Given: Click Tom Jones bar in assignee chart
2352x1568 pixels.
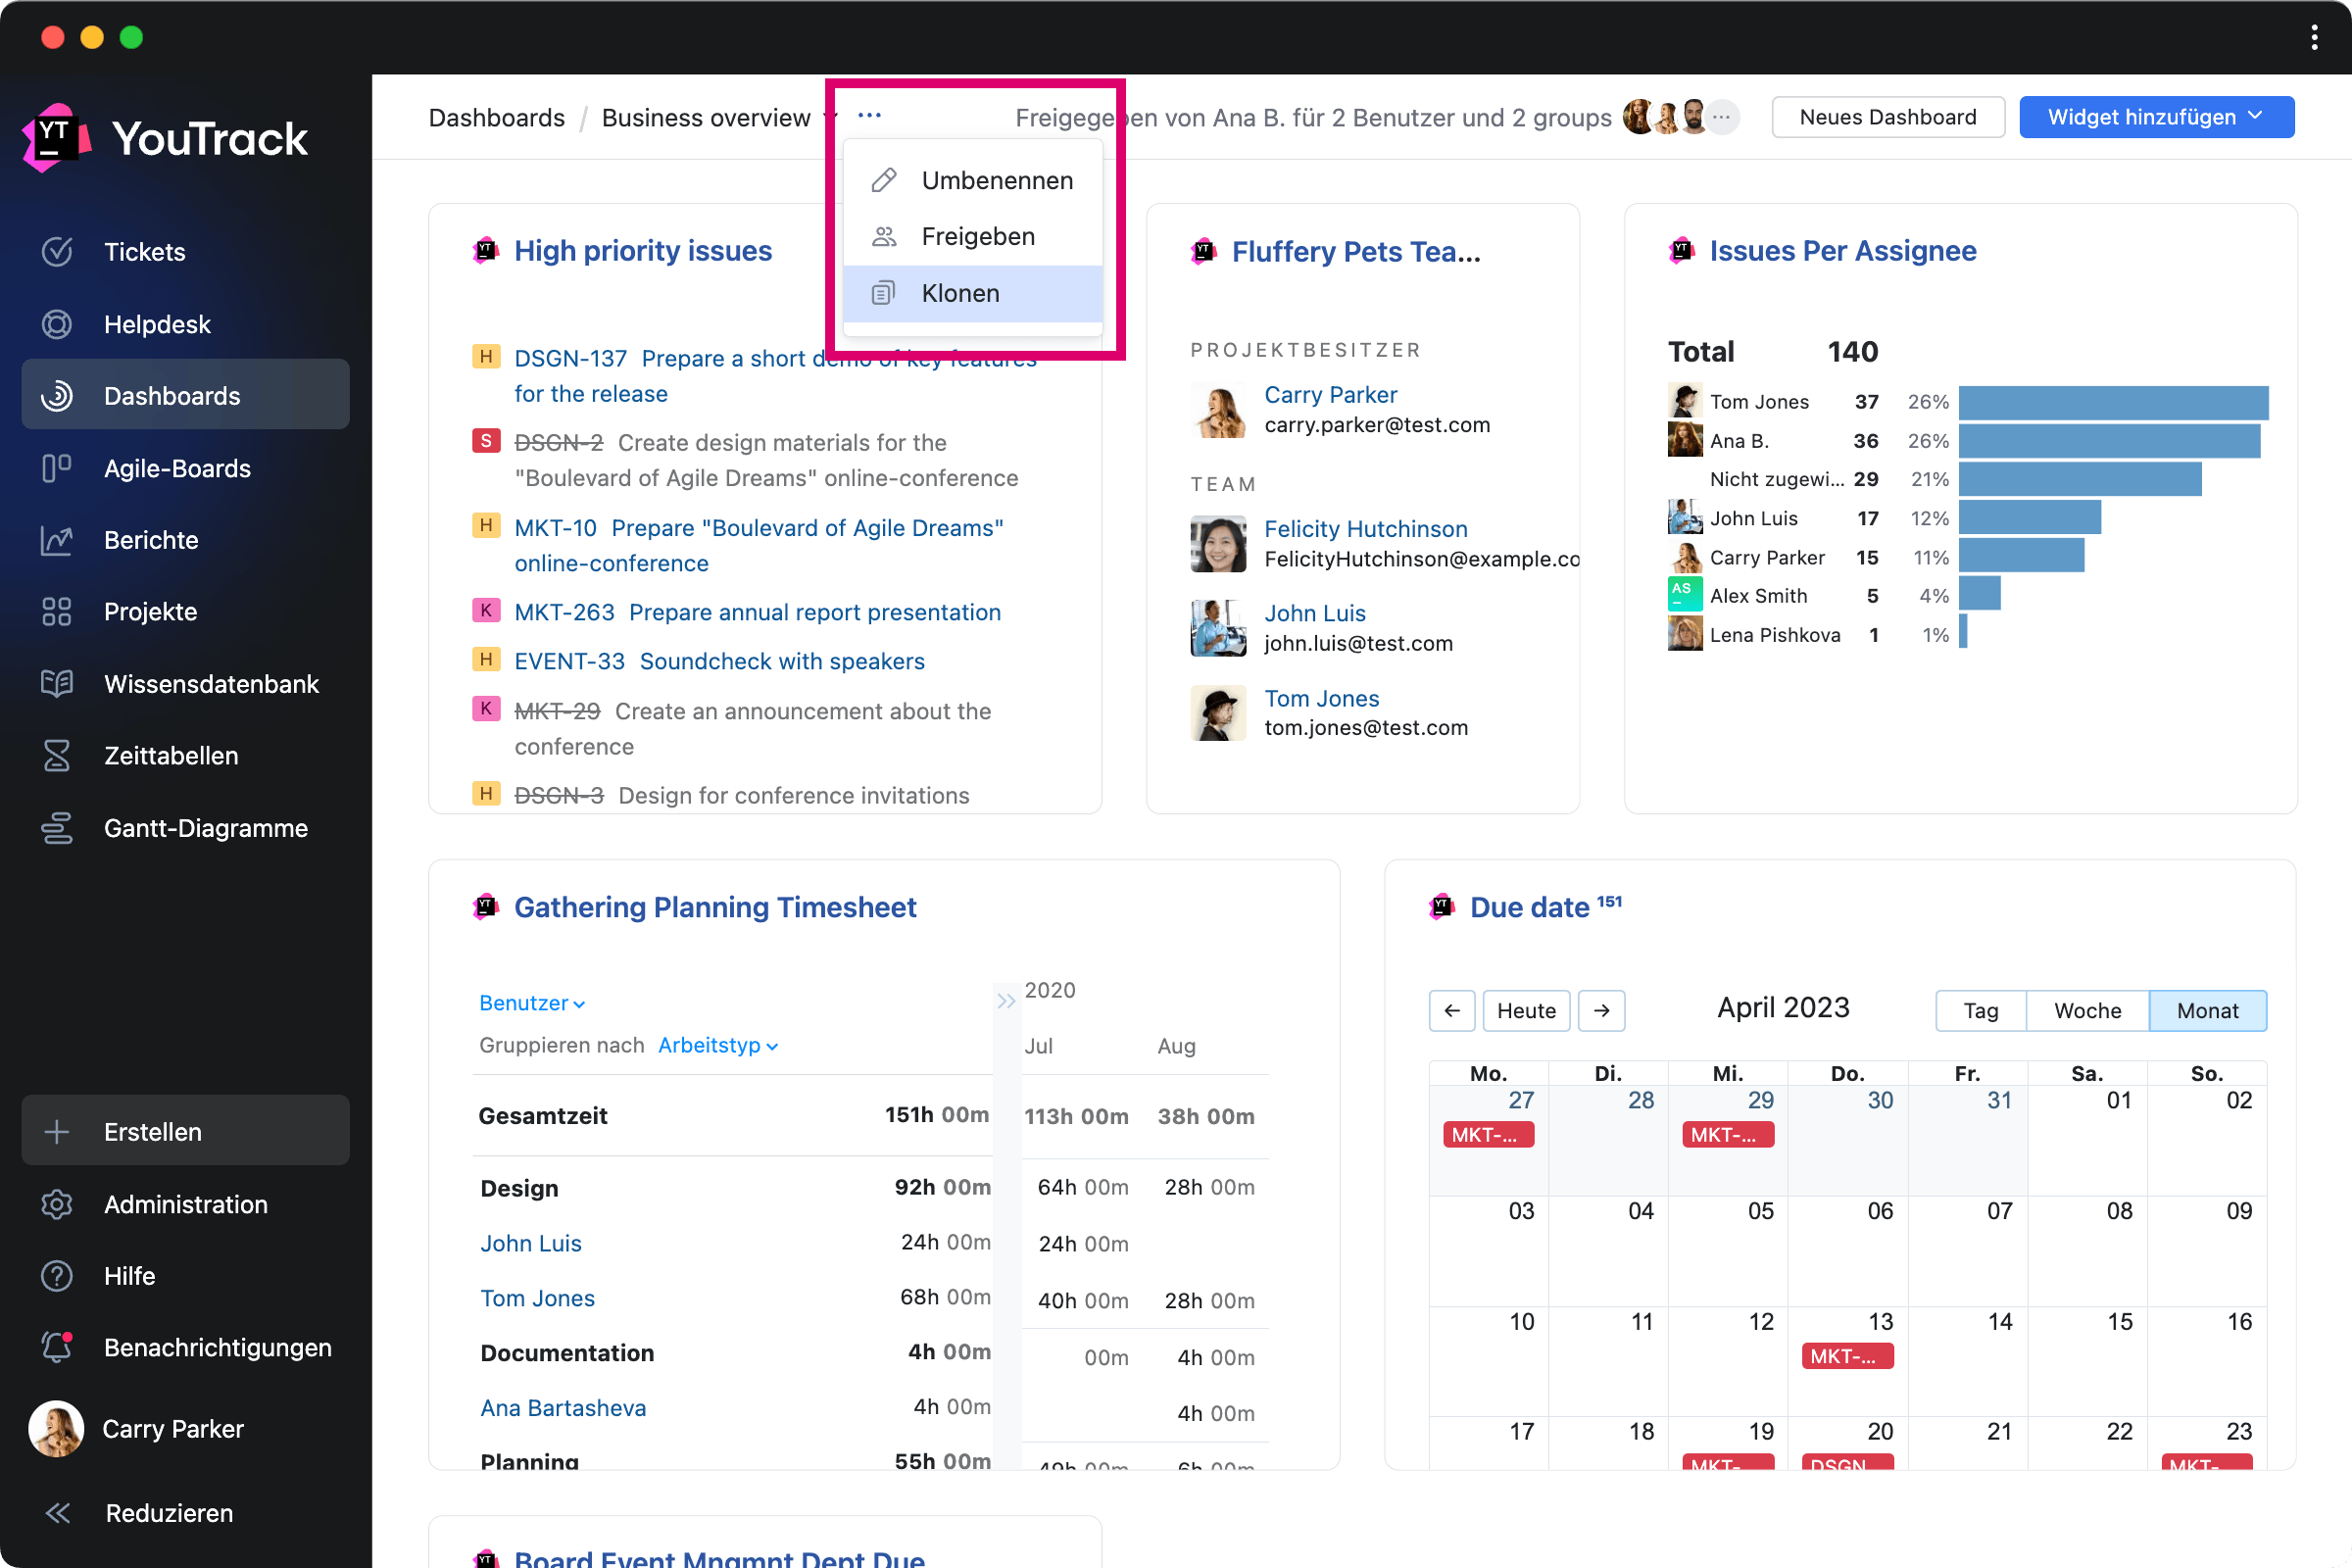Looking at the screenshot, I should coord(2112,402).
